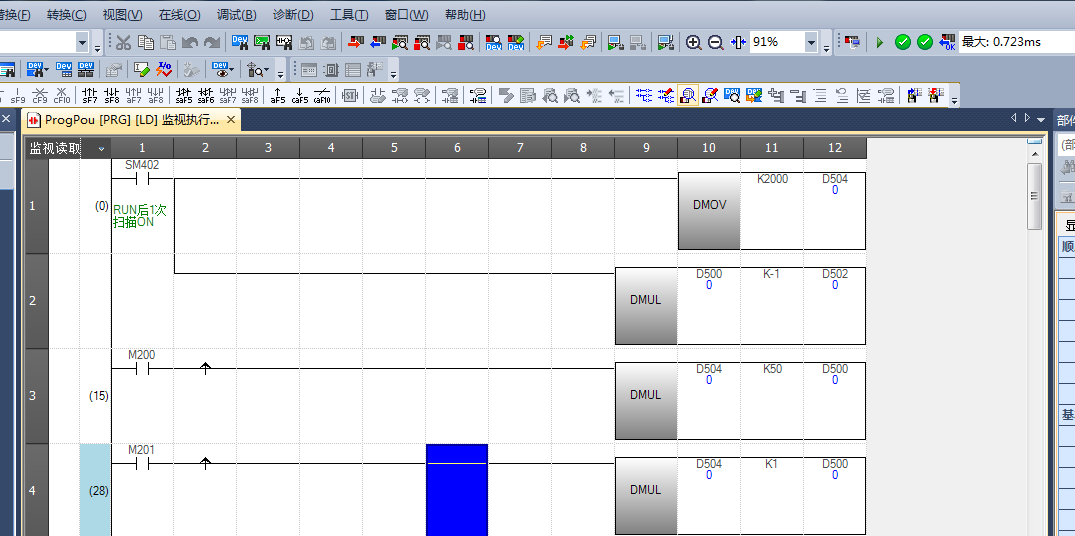Click the Copy icon in toolbar
This screenshot has height=536, width=1075.
[146, 43]
